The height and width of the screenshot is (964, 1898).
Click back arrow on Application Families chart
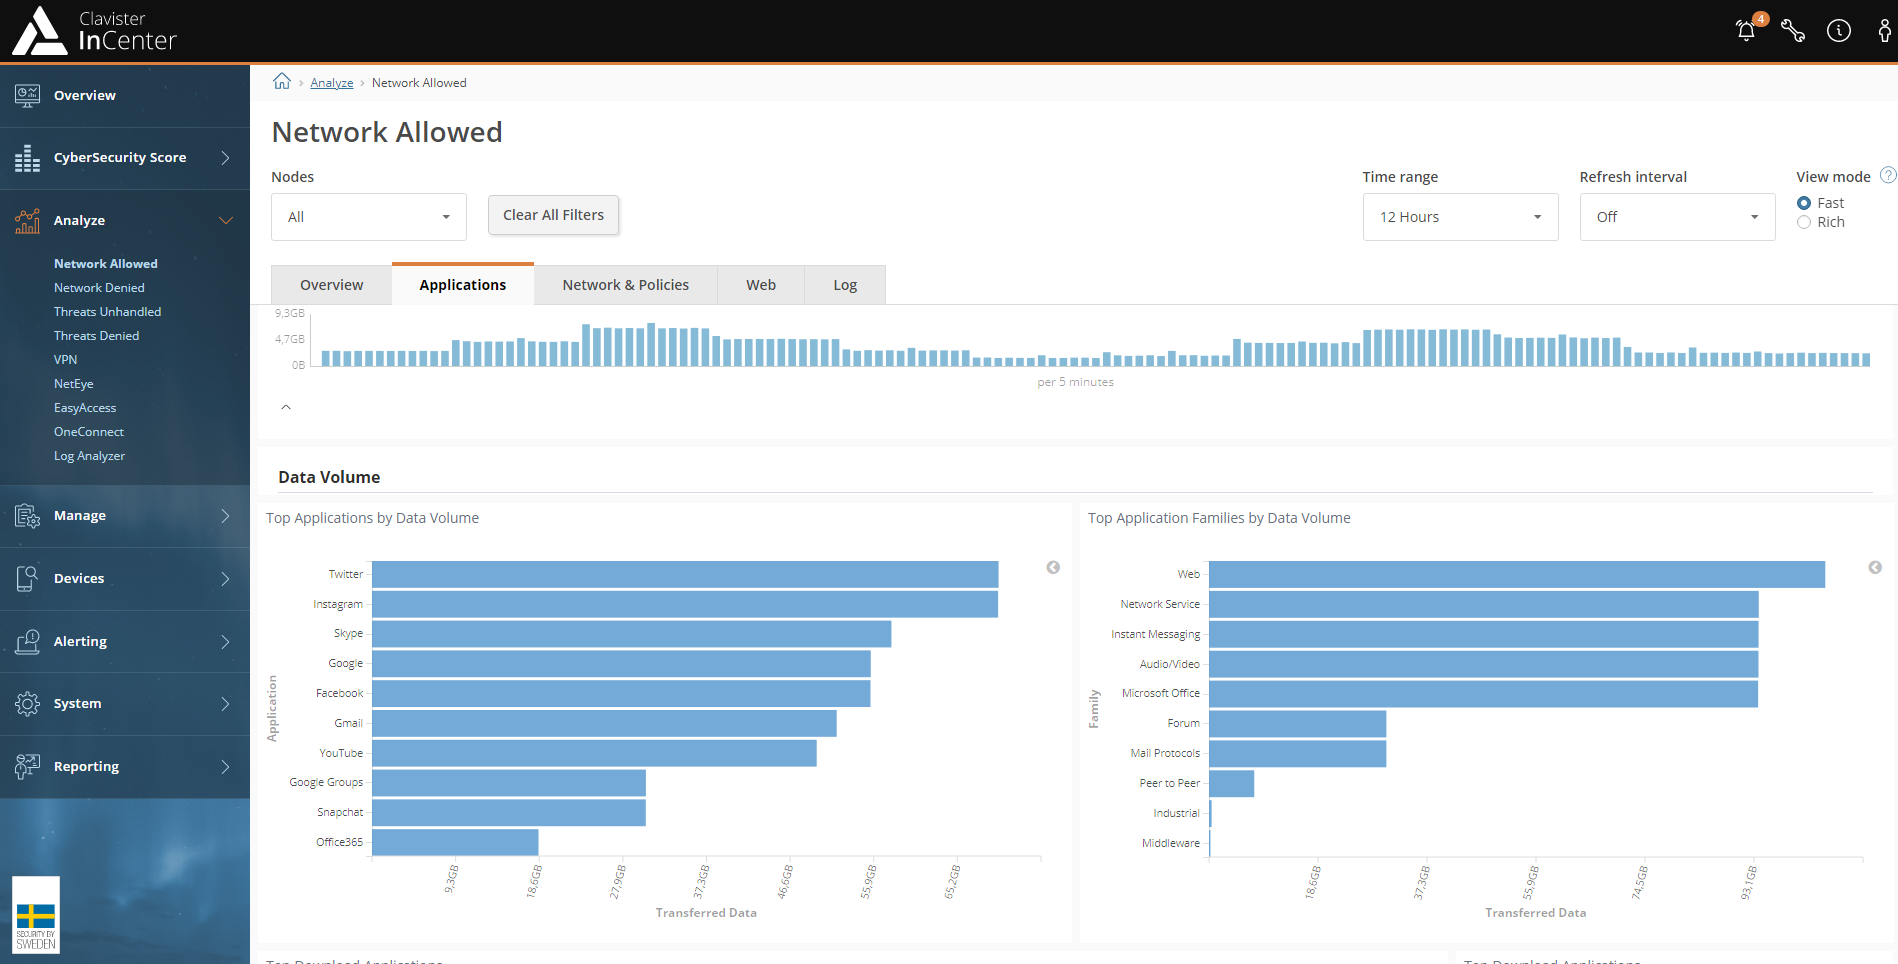(1875, 567)
